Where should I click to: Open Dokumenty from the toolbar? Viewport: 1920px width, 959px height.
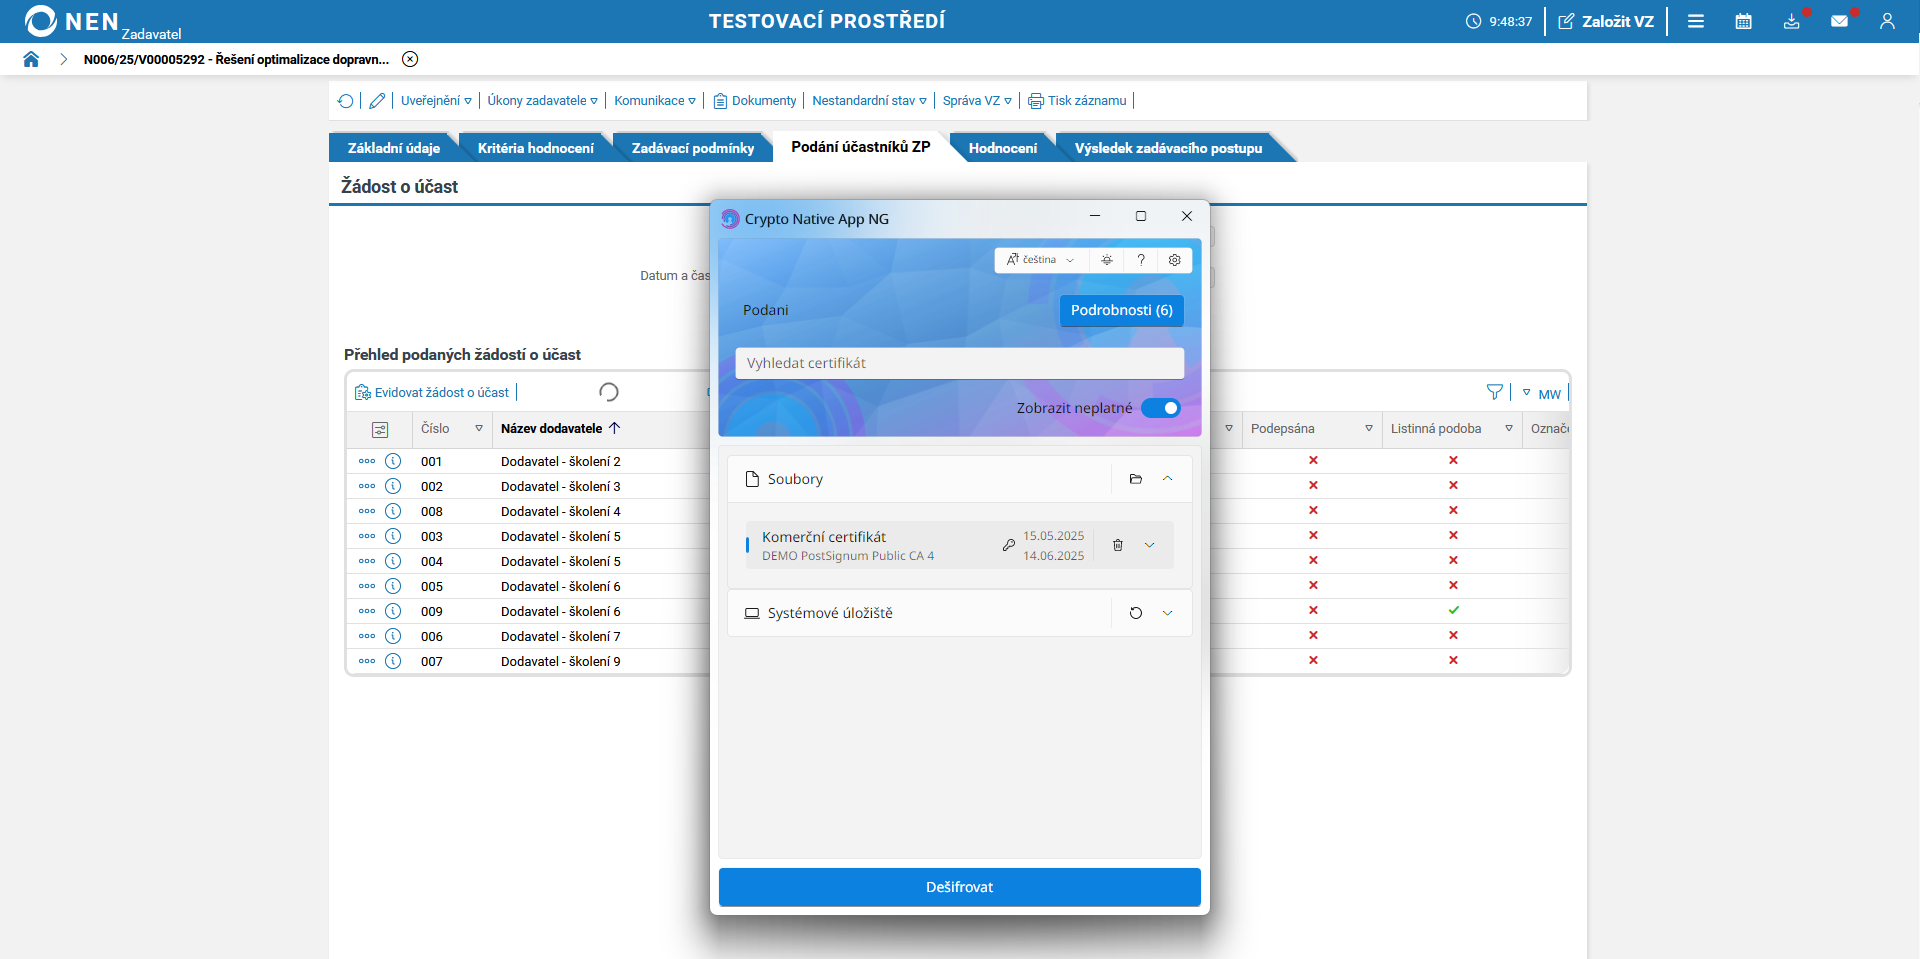[x=755, y=101]
